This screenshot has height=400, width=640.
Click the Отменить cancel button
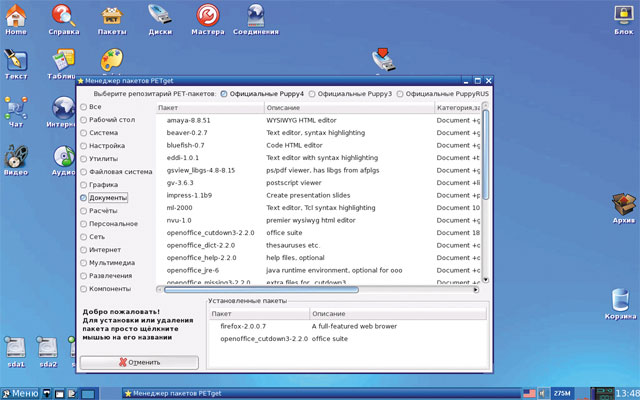coord(139,362)
